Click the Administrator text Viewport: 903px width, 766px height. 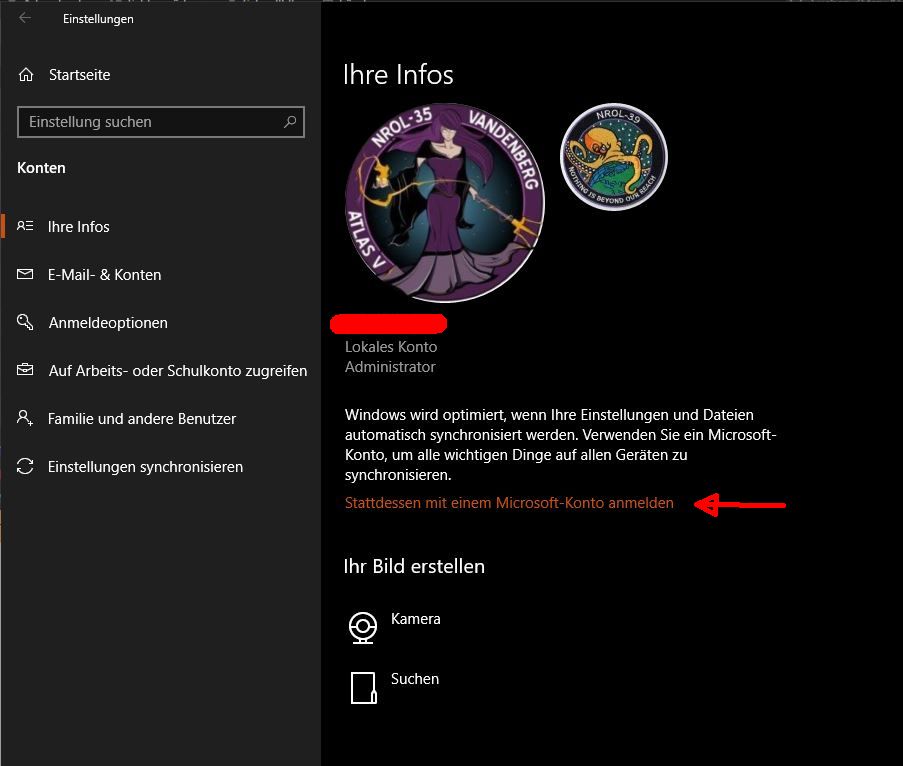390,367
